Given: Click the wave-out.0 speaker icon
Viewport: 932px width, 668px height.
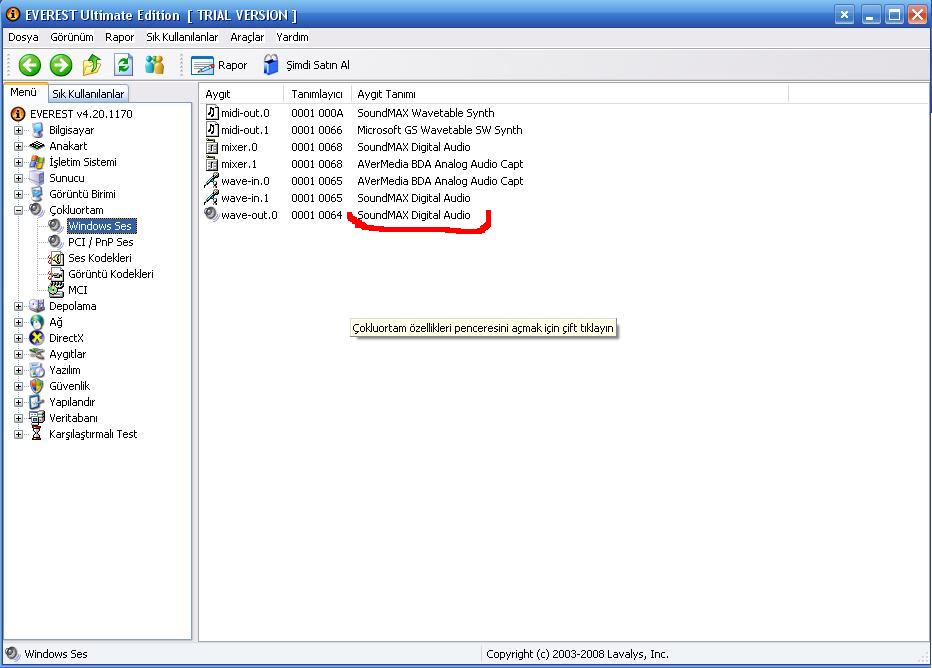Looking at the screenshot, I should pyautogui.click(x=212, y=215).
